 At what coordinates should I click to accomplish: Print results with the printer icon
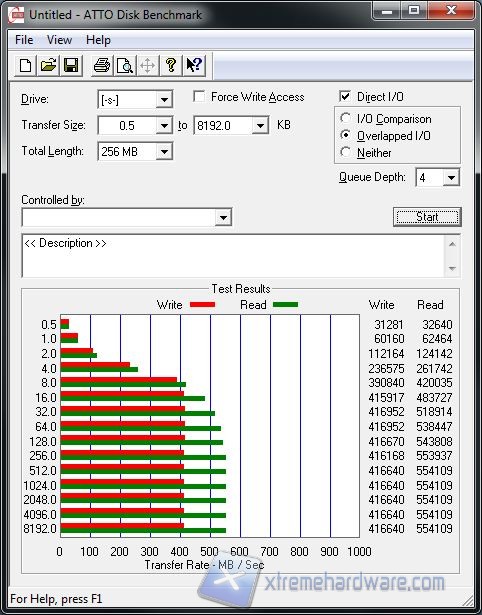(x=102, y=65)
